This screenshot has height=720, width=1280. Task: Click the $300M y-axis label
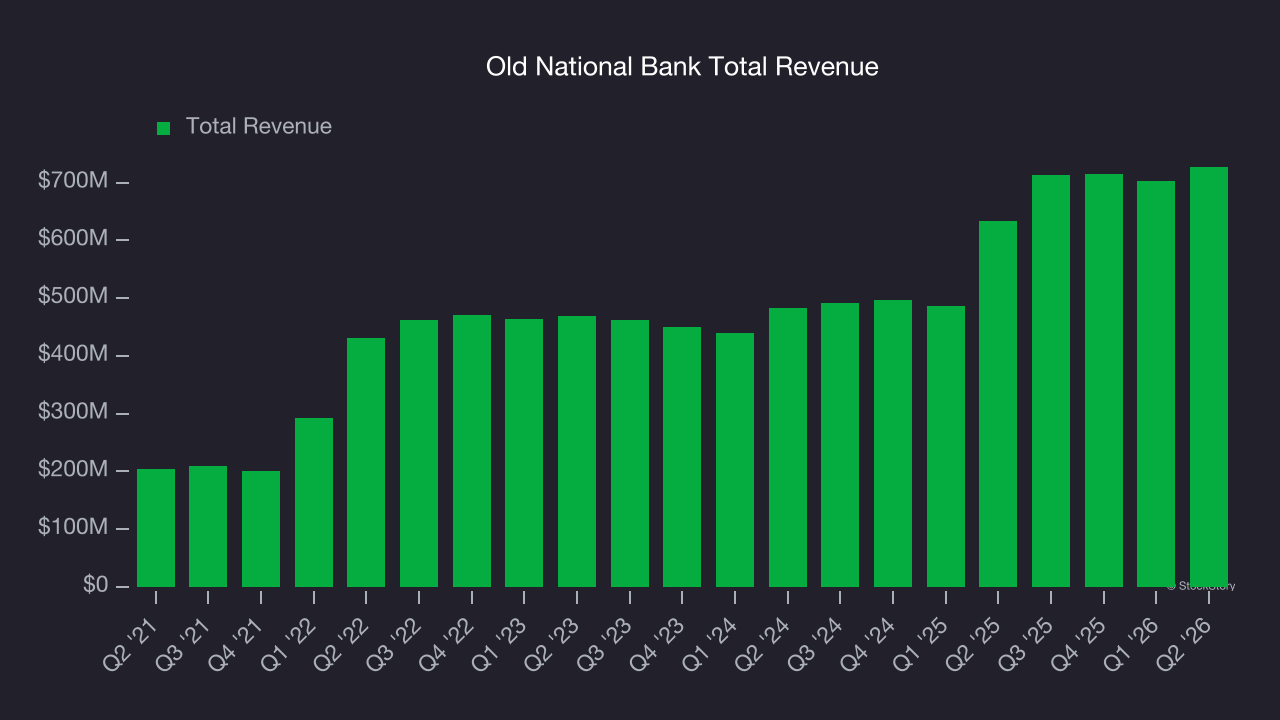[73, 412]
